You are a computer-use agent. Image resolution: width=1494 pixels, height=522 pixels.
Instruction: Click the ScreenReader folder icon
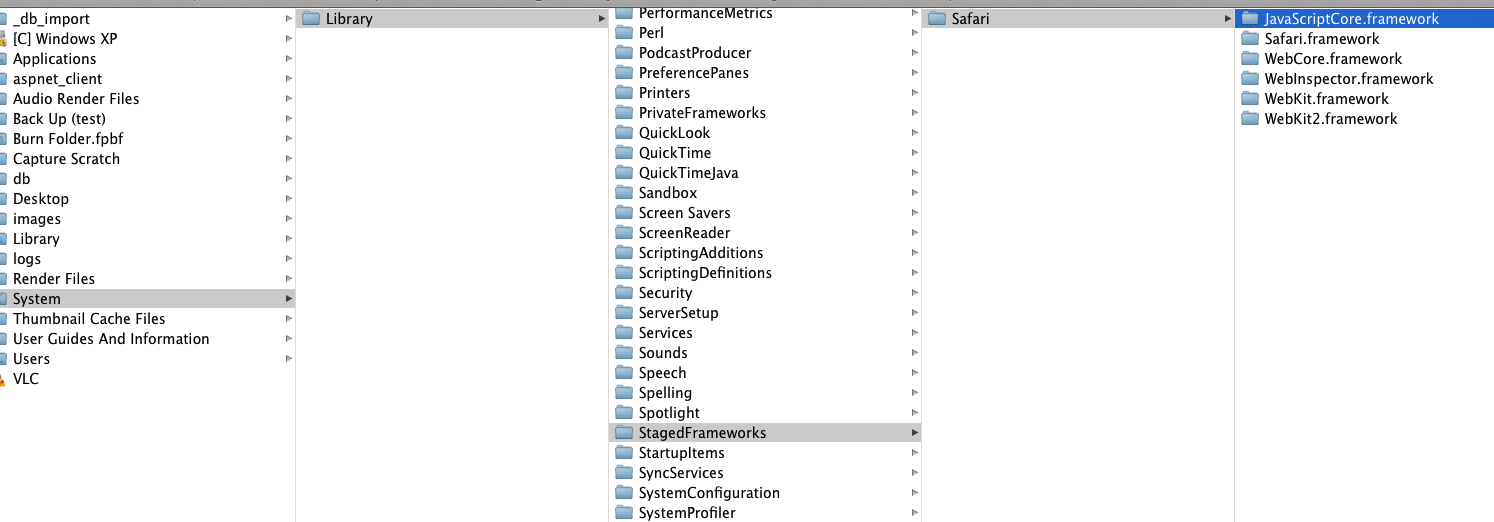tap(624, 233)
